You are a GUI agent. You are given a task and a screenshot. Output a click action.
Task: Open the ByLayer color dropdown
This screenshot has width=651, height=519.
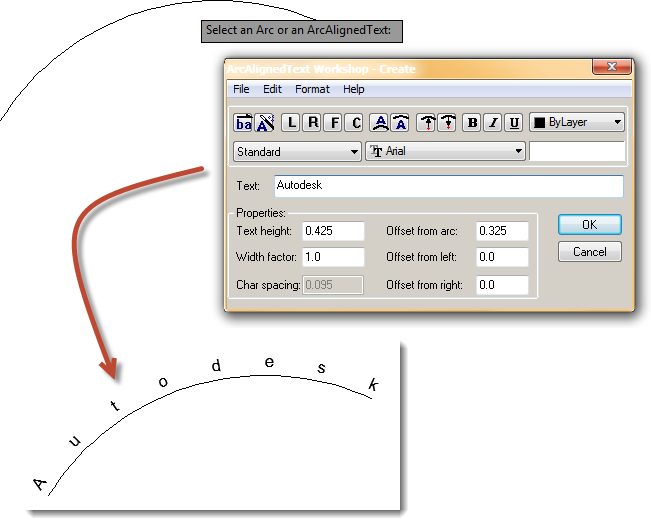(577, 122)
